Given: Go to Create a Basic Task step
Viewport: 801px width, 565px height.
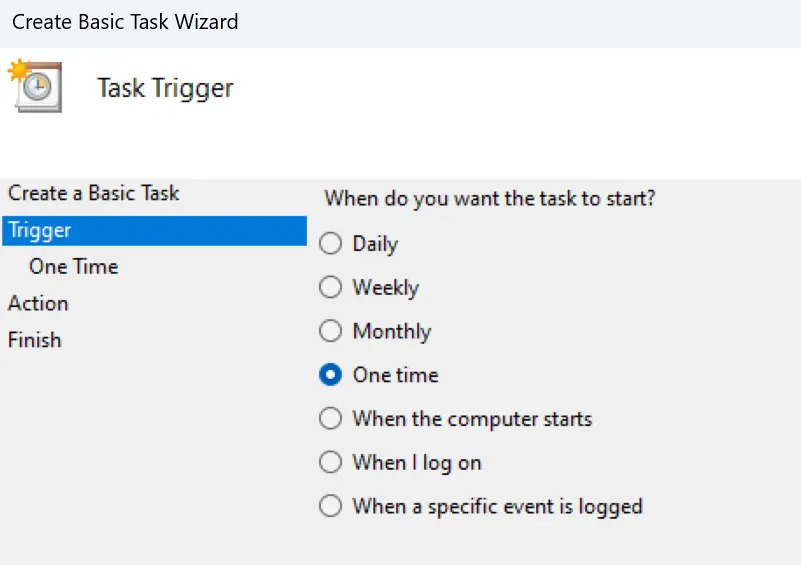Looking at the screenshot, I should (93, 193).
